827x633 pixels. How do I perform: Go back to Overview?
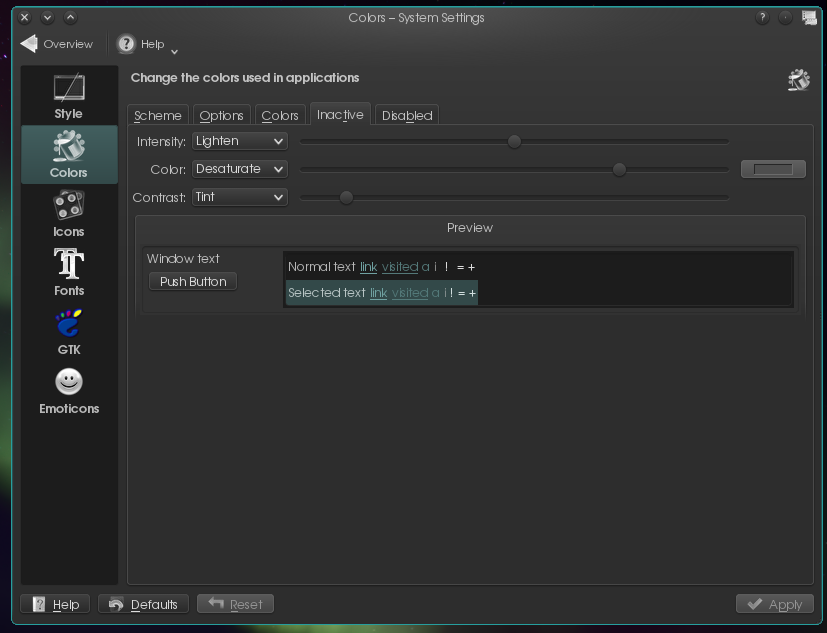pyautogui.click(x=56, y=44)
